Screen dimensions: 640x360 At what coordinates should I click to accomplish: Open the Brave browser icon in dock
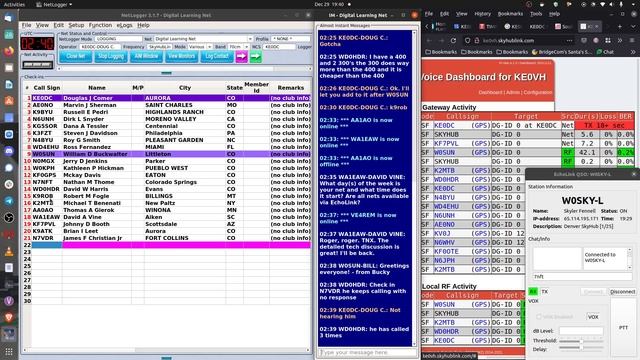coord(9,317)
